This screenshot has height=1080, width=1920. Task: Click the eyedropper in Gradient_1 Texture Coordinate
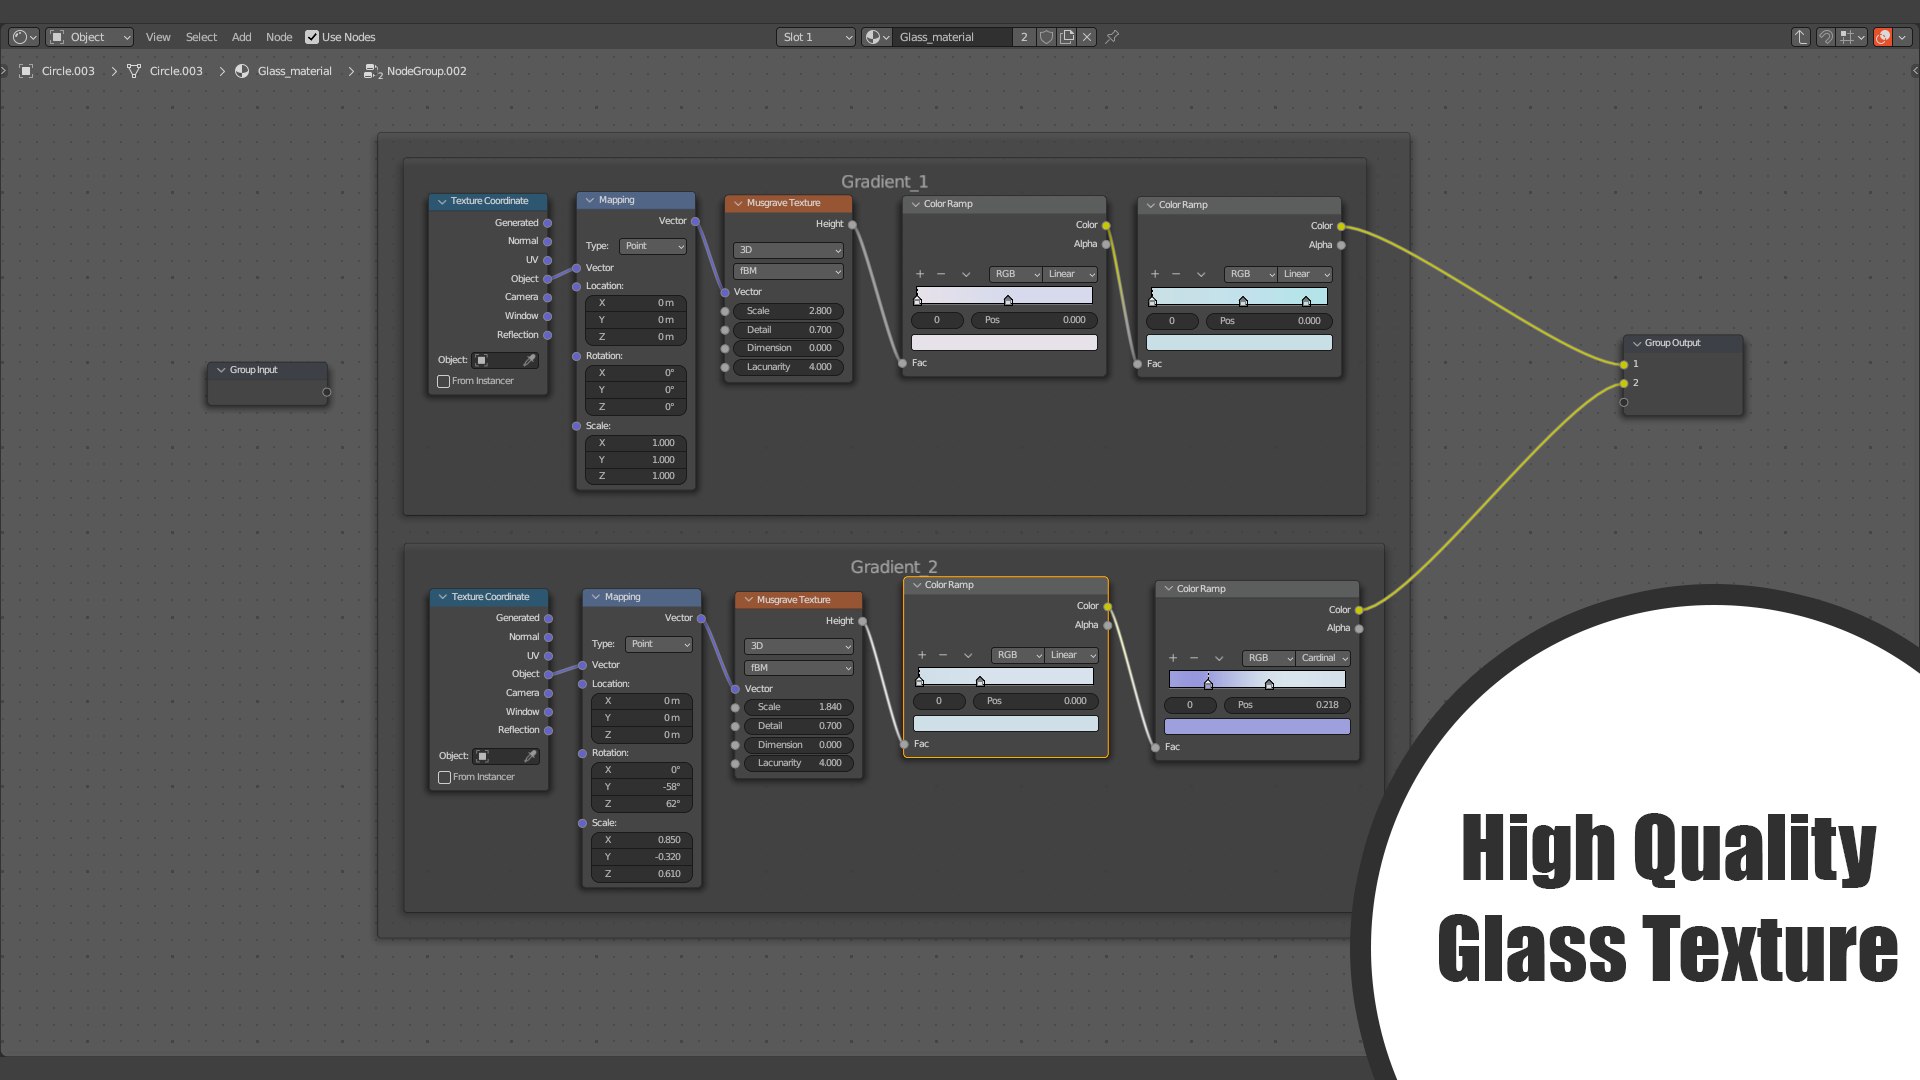click(529, 360)
